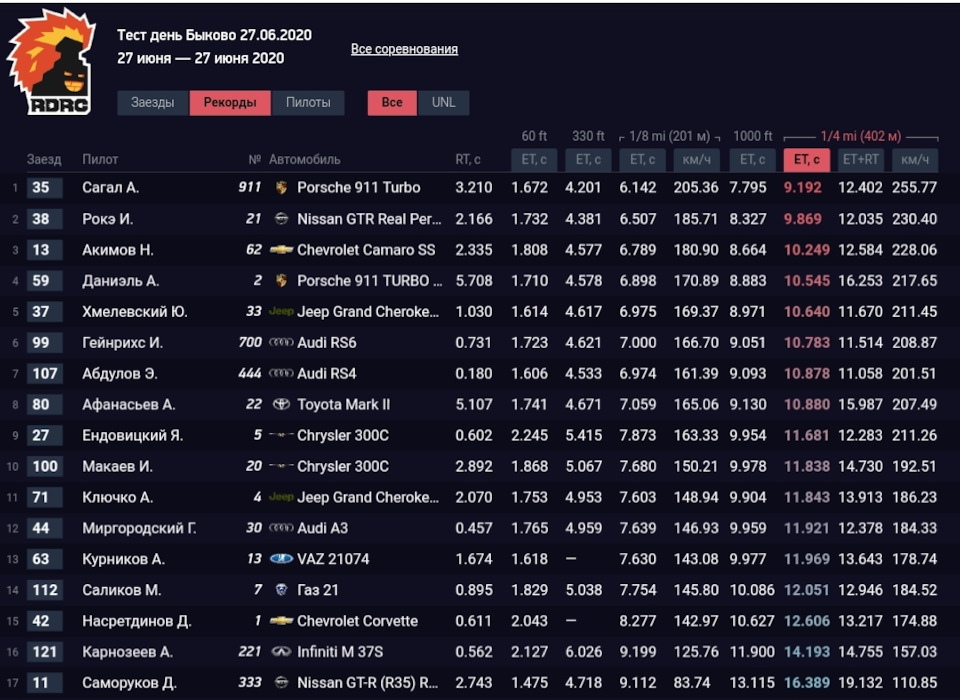Click the Audi logo next to Audi A3

pos(281,528)
